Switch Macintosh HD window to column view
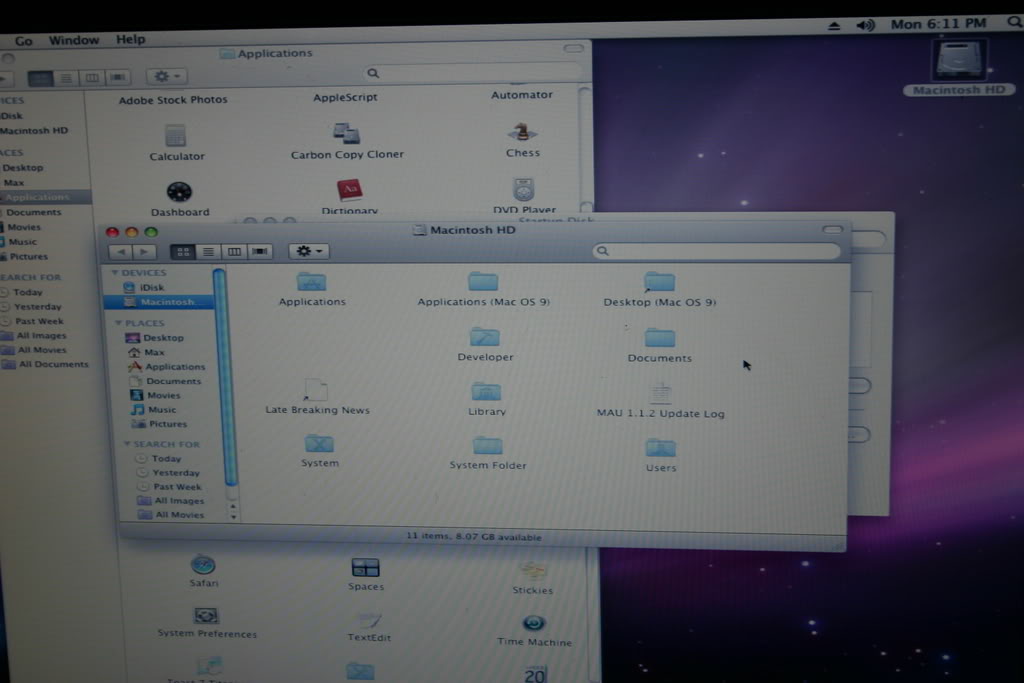The height and width of the screenshot is (683, 1024). click(234, 251)
